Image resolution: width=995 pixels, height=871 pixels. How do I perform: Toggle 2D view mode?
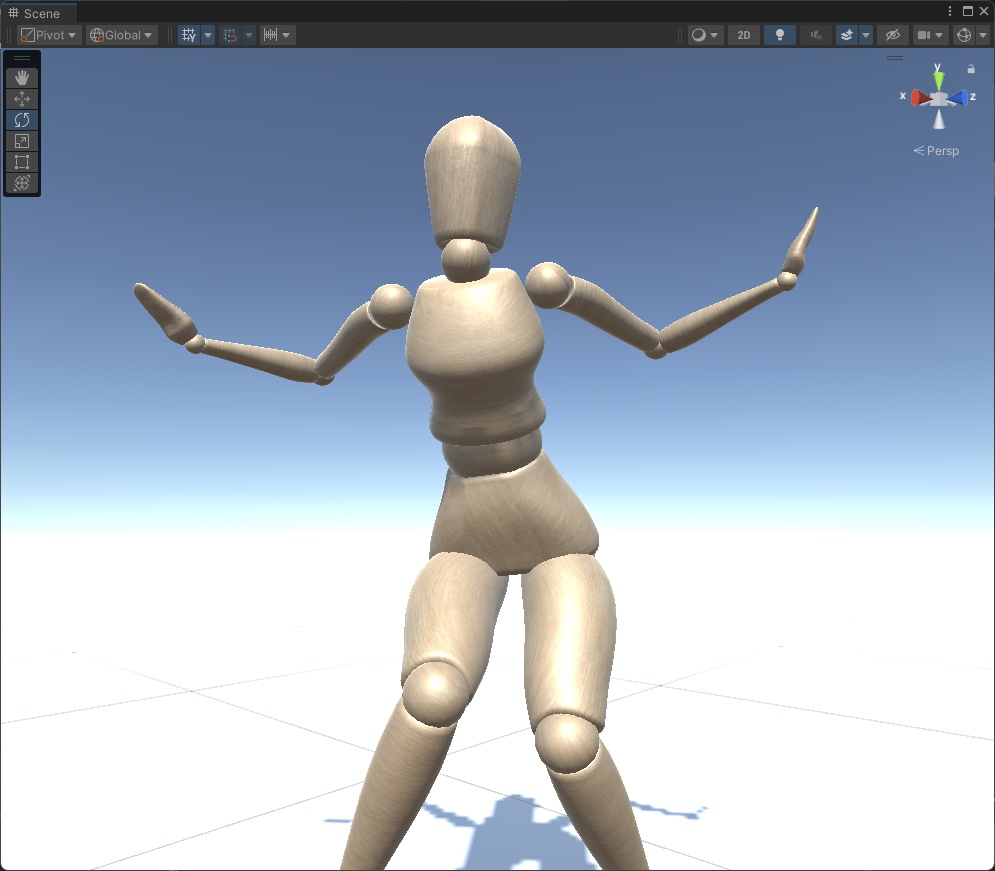click(x=744, y=35)
